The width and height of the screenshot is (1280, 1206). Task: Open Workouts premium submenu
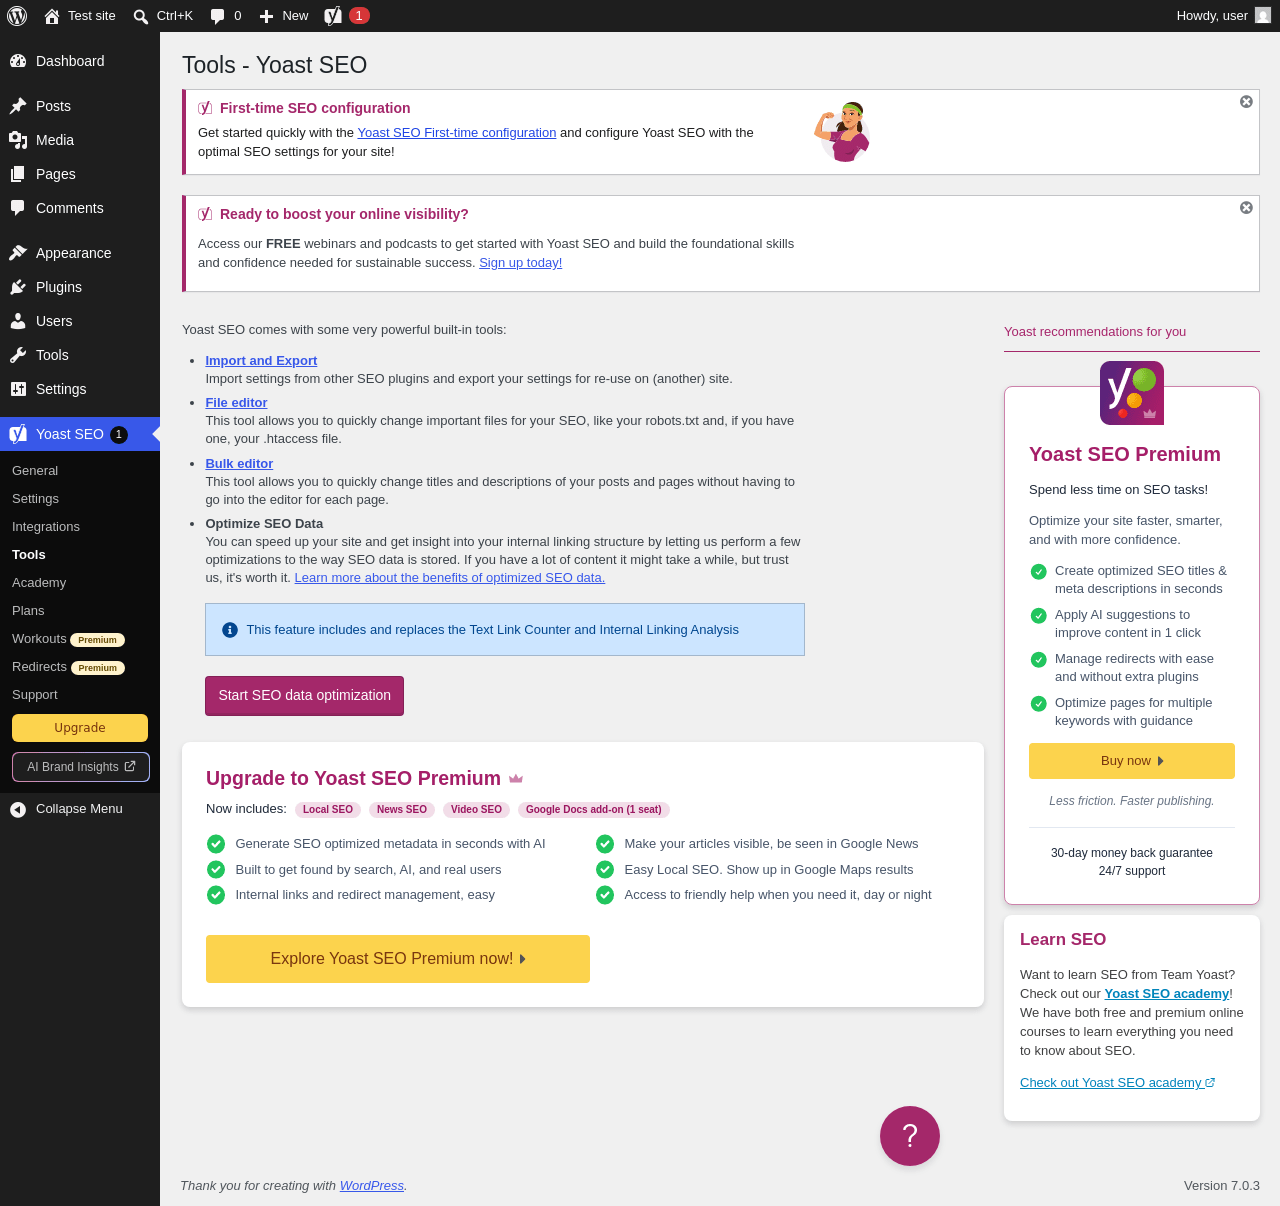[x=80, y=639]
